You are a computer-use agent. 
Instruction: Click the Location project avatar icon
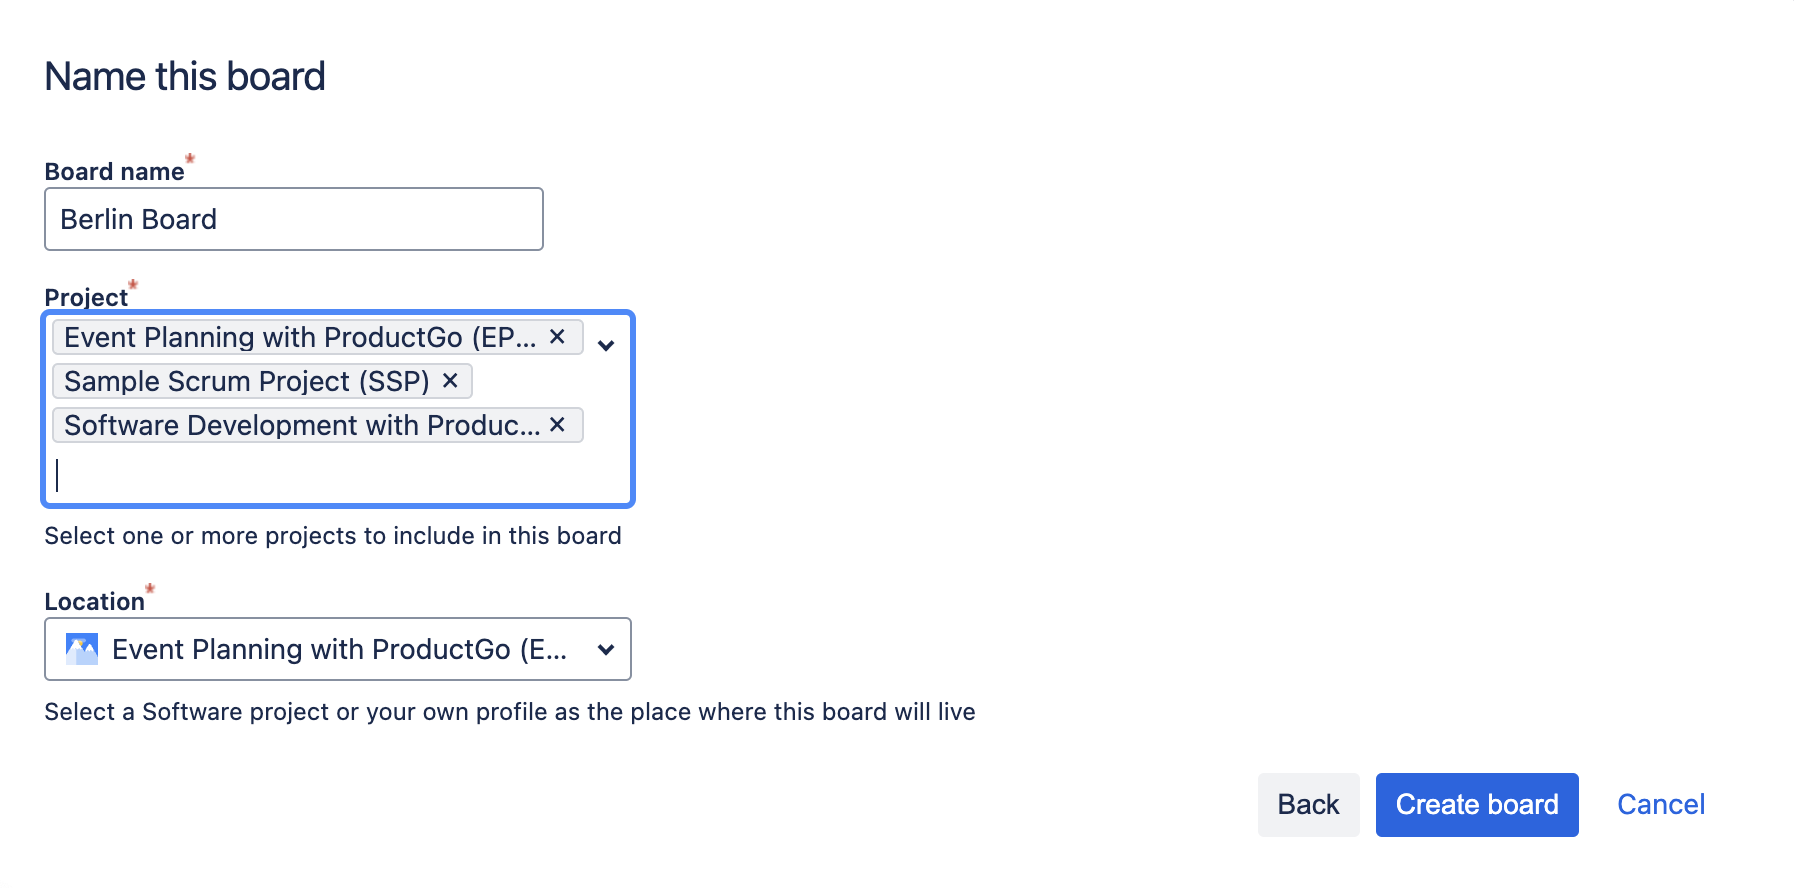pyautogui.click(x=82, y=650)
